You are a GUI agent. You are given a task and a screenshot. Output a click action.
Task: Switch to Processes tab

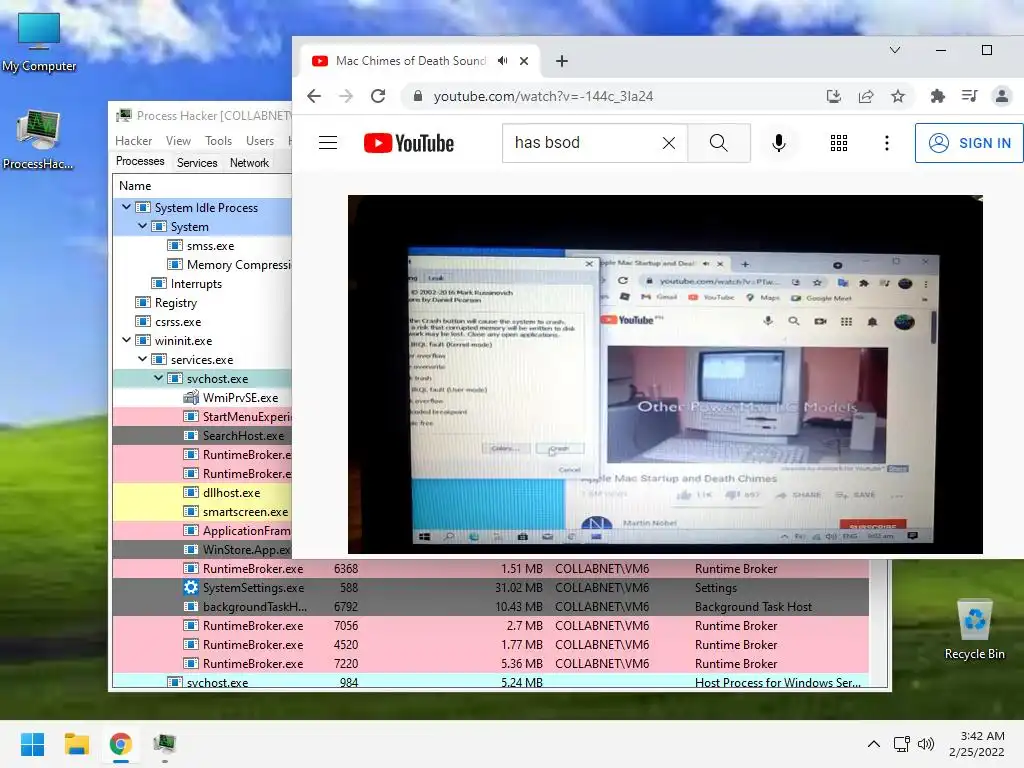coord(140,161)
